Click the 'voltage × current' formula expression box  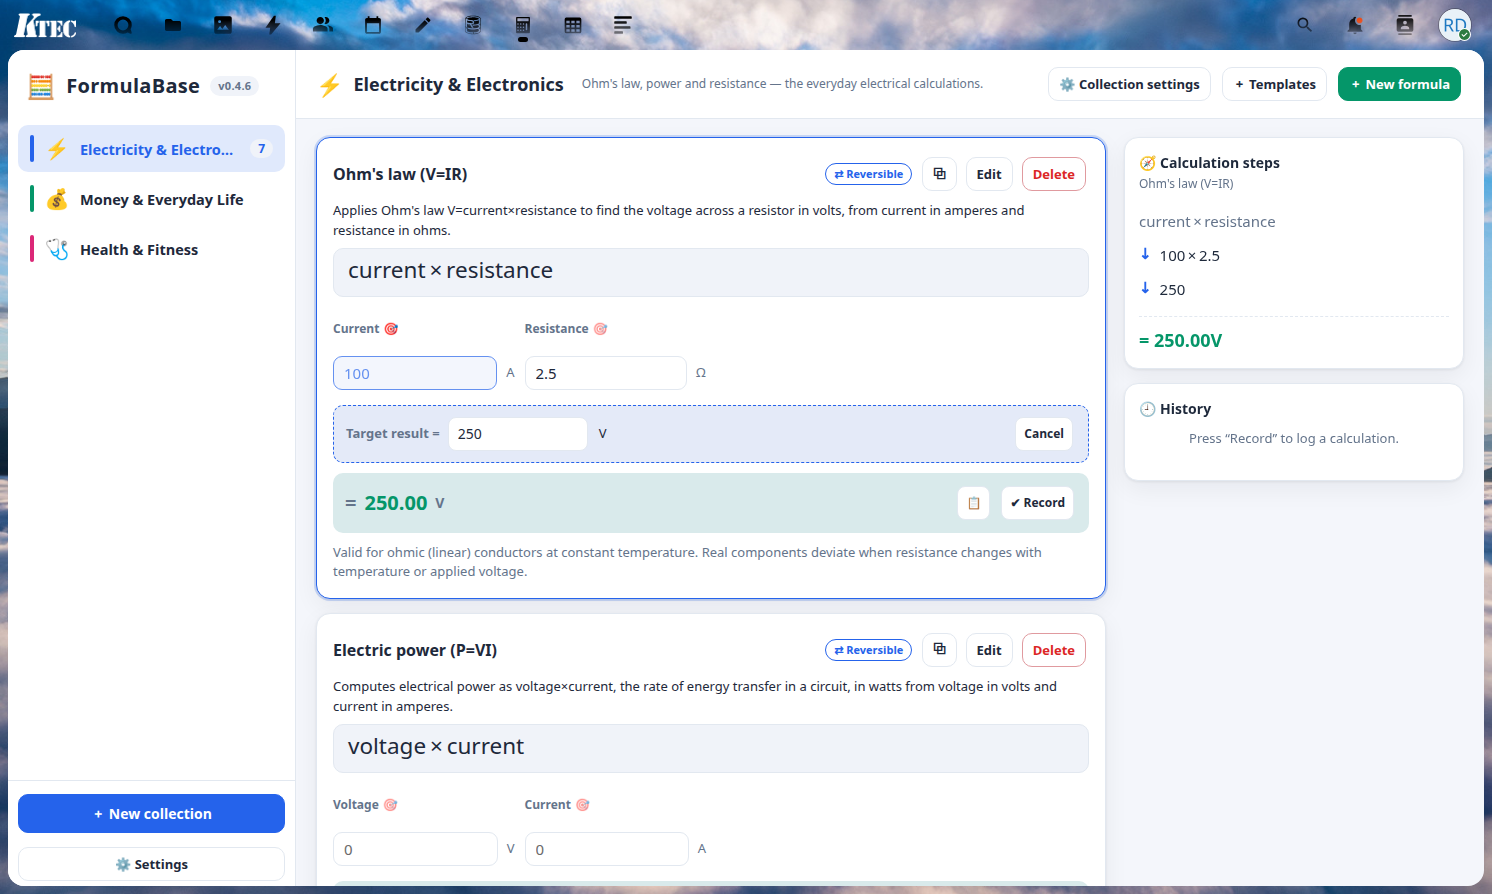point(710,748)
